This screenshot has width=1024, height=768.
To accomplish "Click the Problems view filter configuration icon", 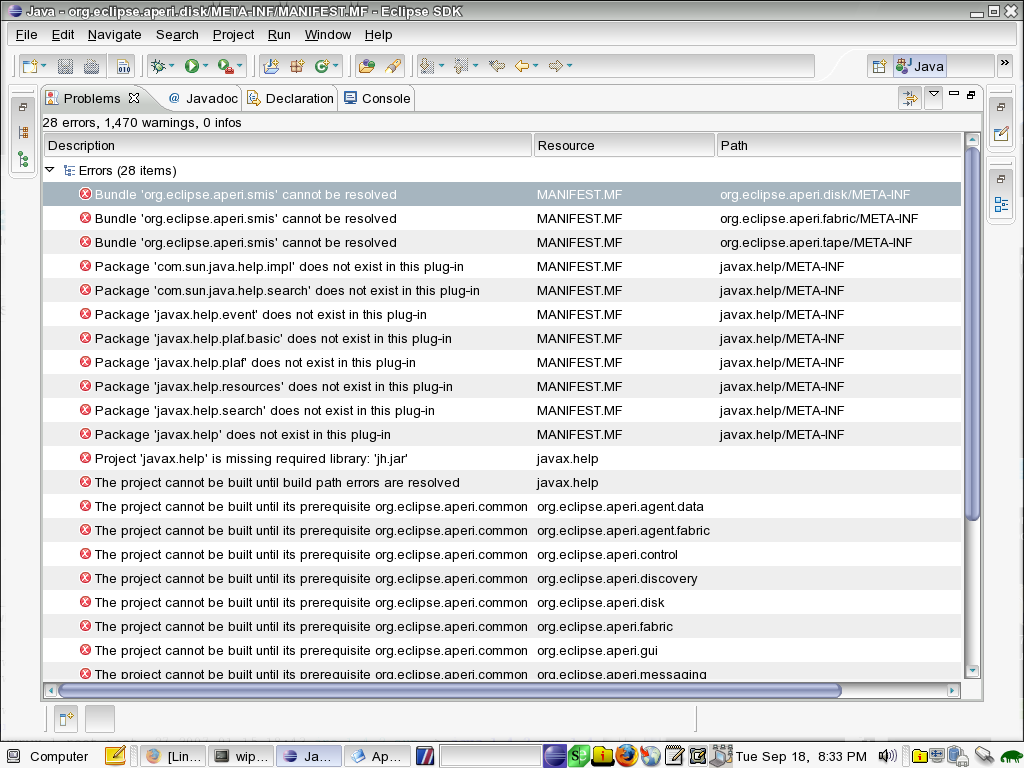I will (910, 99).
